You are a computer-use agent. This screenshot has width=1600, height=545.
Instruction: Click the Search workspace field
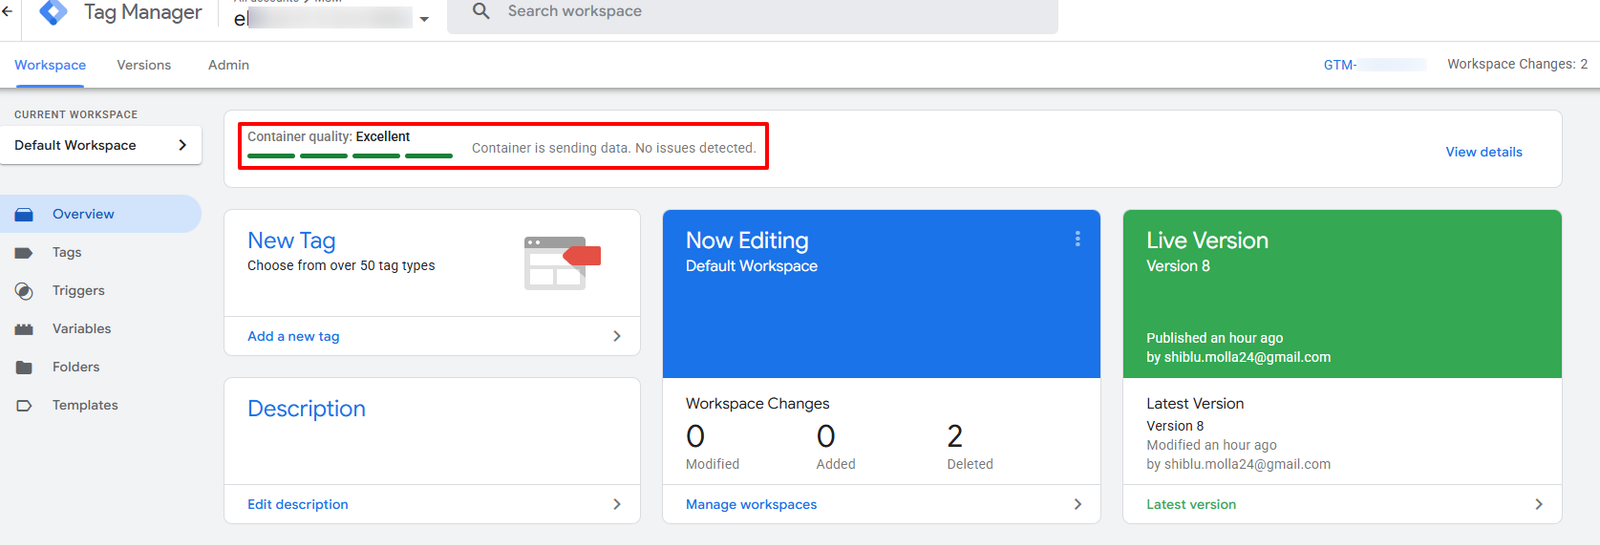click(752, 14)
